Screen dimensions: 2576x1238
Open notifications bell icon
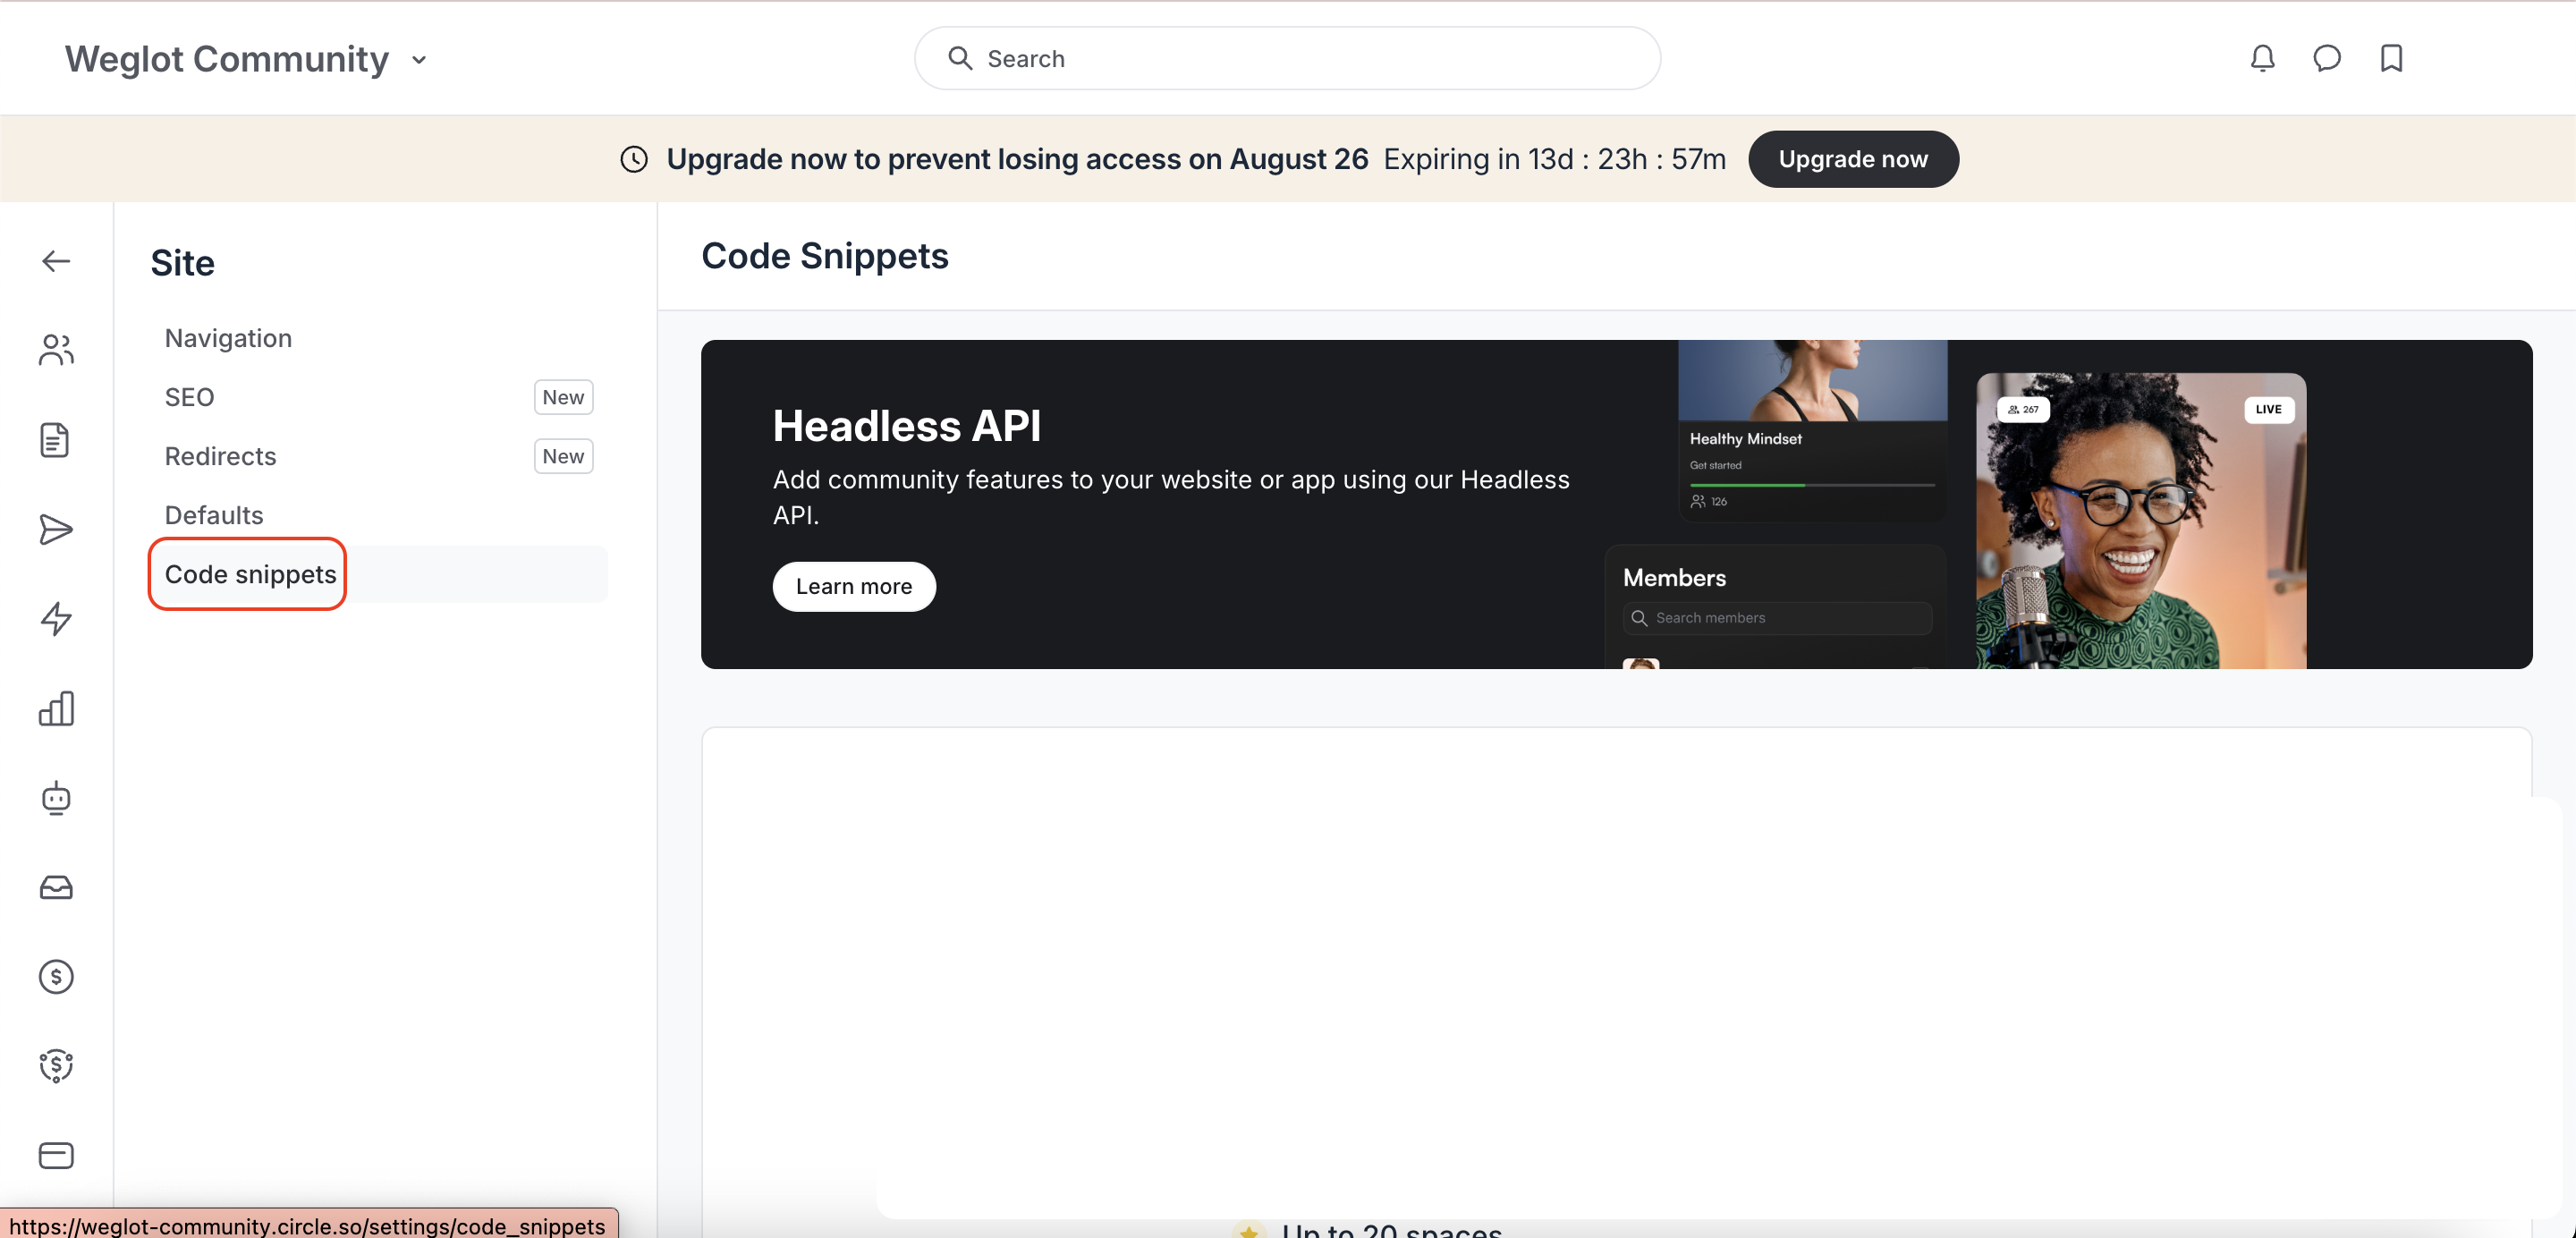click(2262, 58)
